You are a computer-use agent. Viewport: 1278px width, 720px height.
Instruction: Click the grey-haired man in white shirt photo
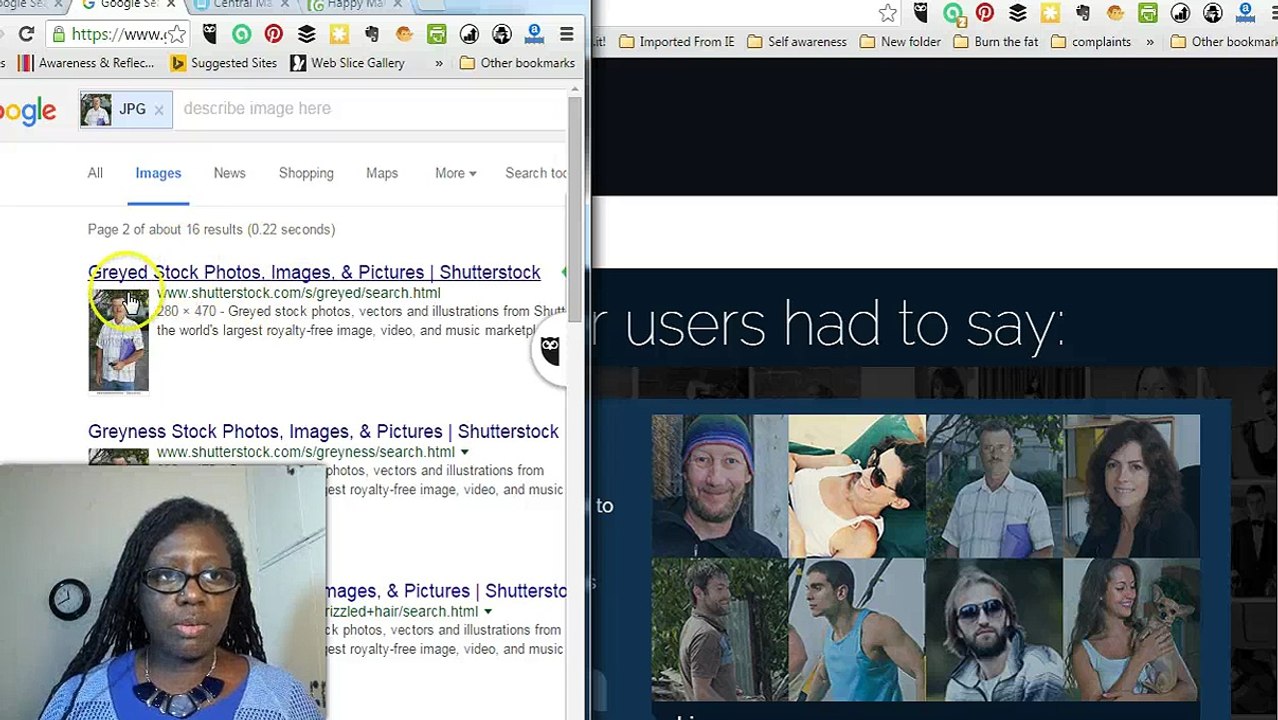tap(995, 486)
